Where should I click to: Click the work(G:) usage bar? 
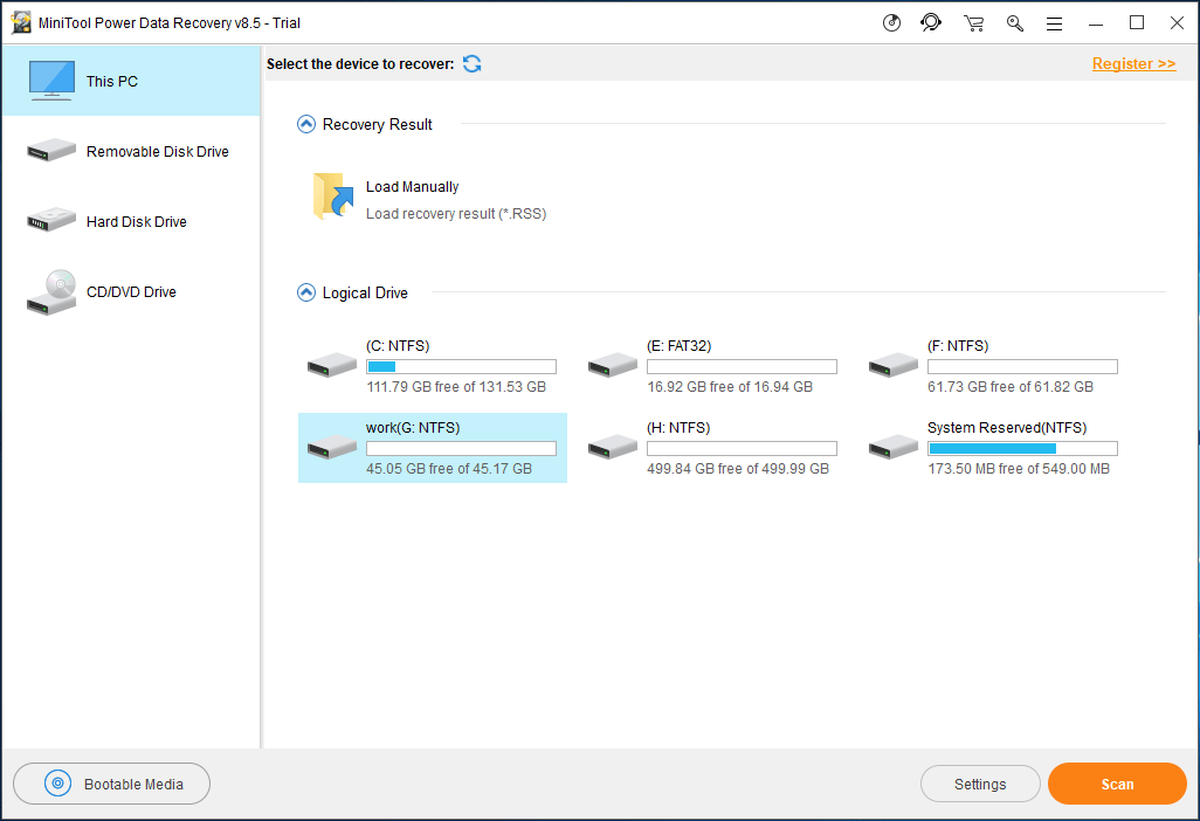tap(461, 449)
